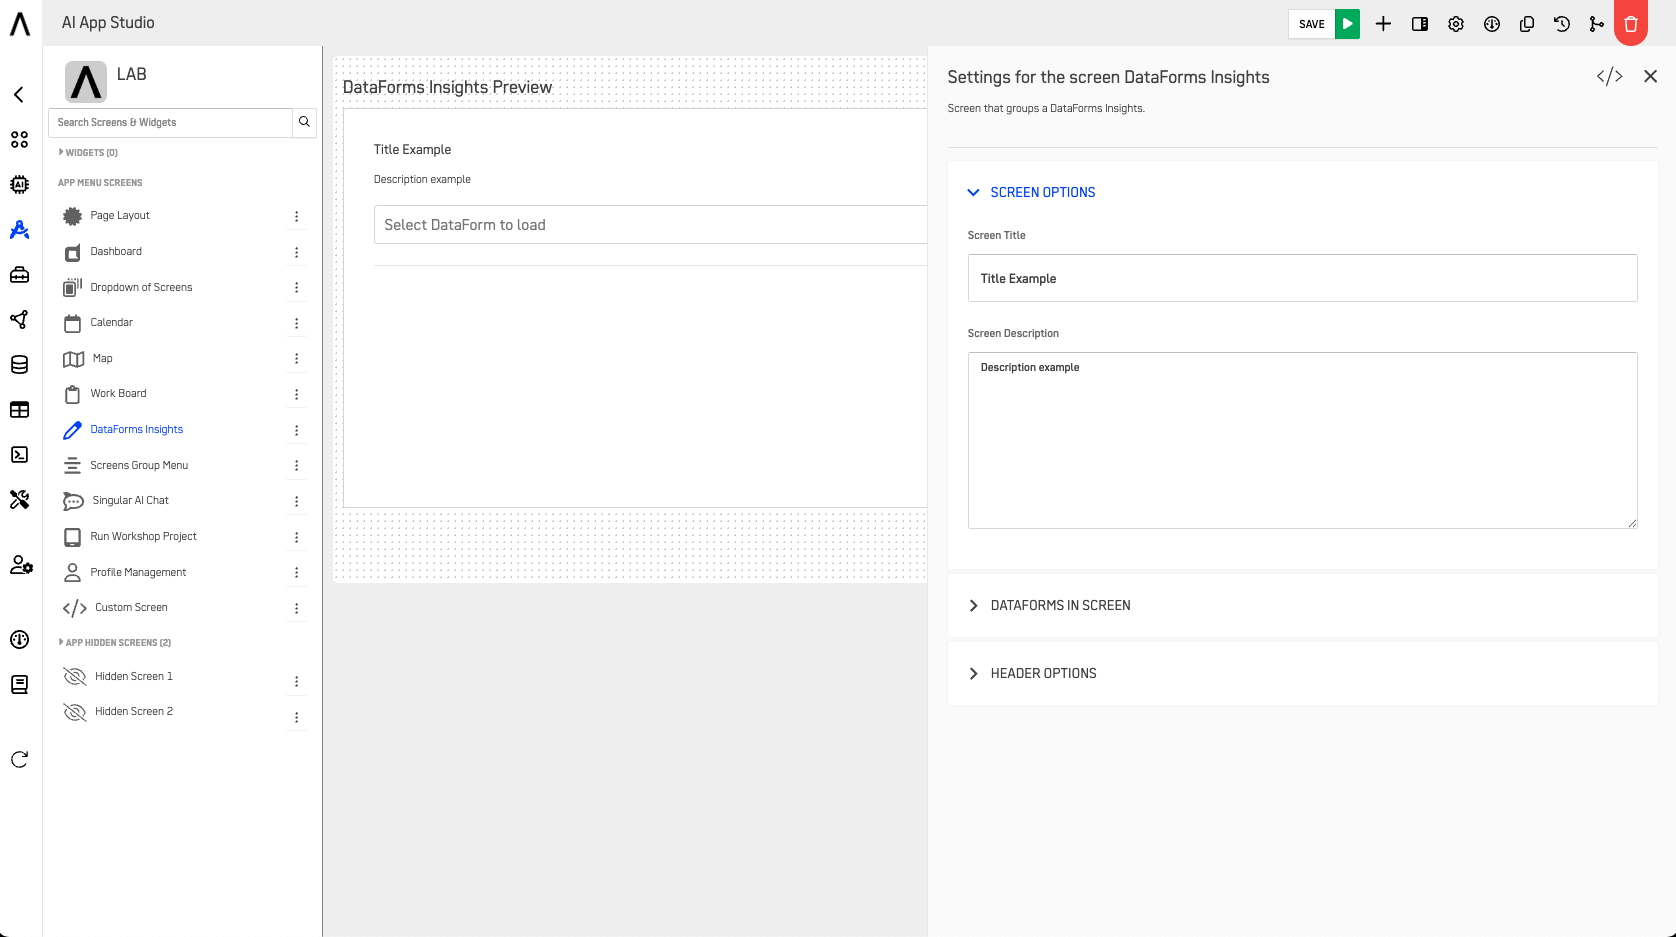
Task: Open the apps grid icon in sidebar
Action: click(x=19, y=140)
